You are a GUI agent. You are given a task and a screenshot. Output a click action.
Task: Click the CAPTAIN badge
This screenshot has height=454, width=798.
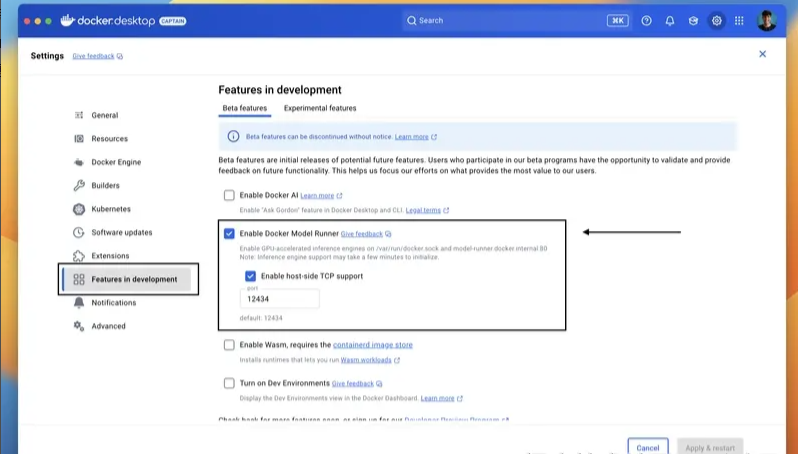(173, 21)
